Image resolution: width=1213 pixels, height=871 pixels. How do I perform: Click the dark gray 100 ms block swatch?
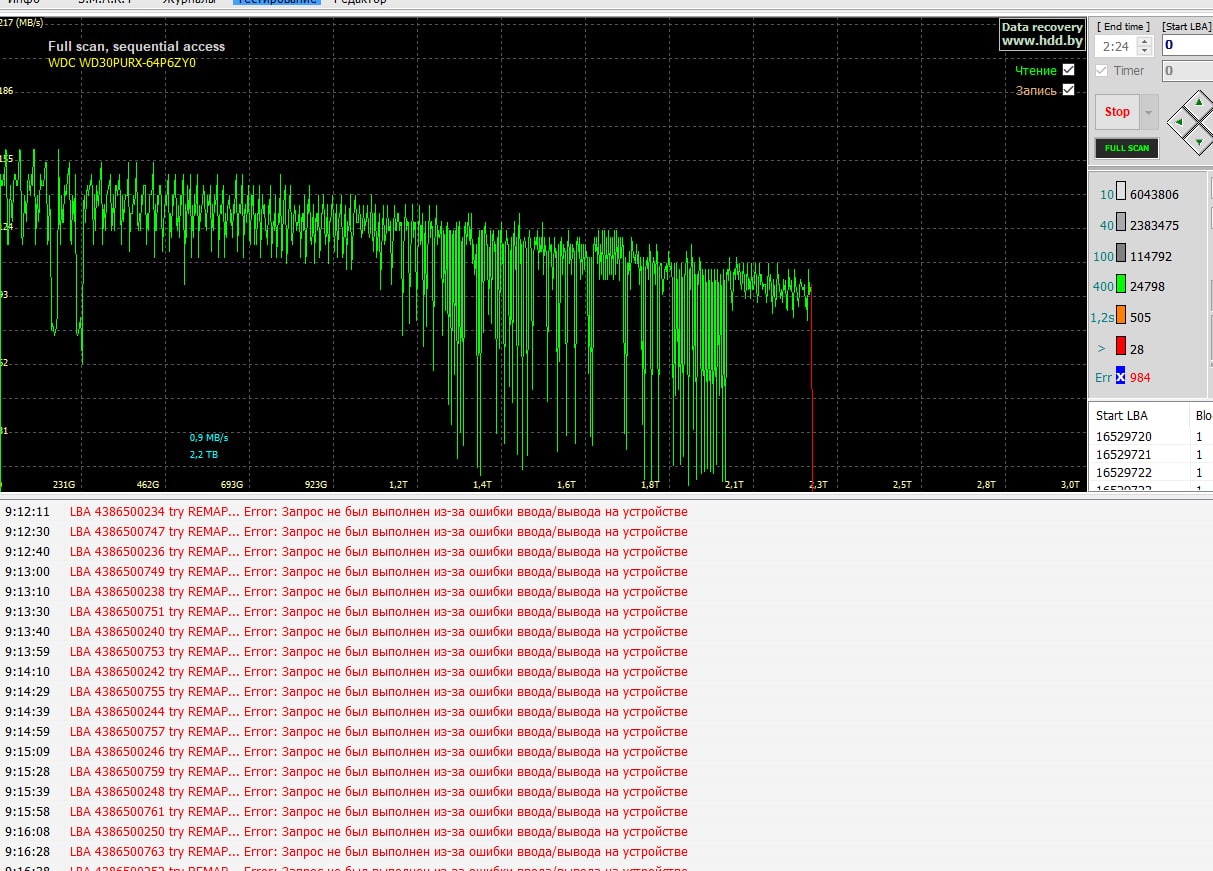pyautogui.click(x=1121, y=253)
